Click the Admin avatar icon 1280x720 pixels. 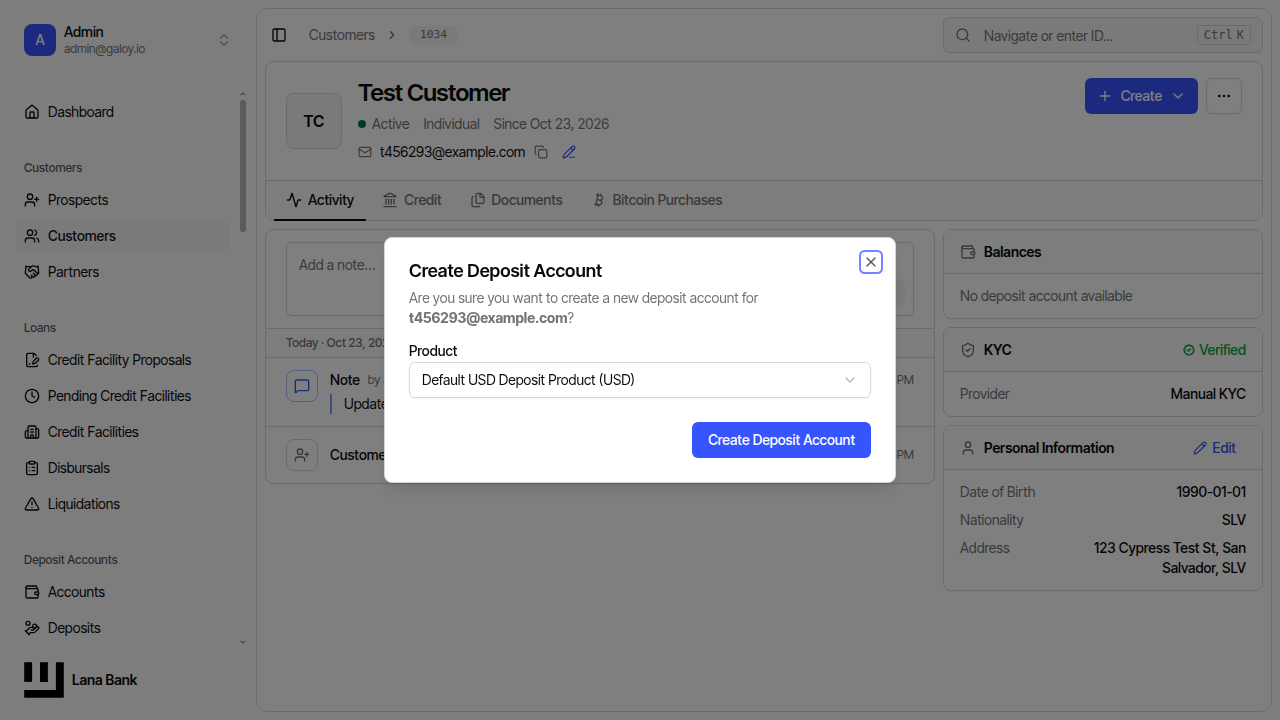(40, 40)
